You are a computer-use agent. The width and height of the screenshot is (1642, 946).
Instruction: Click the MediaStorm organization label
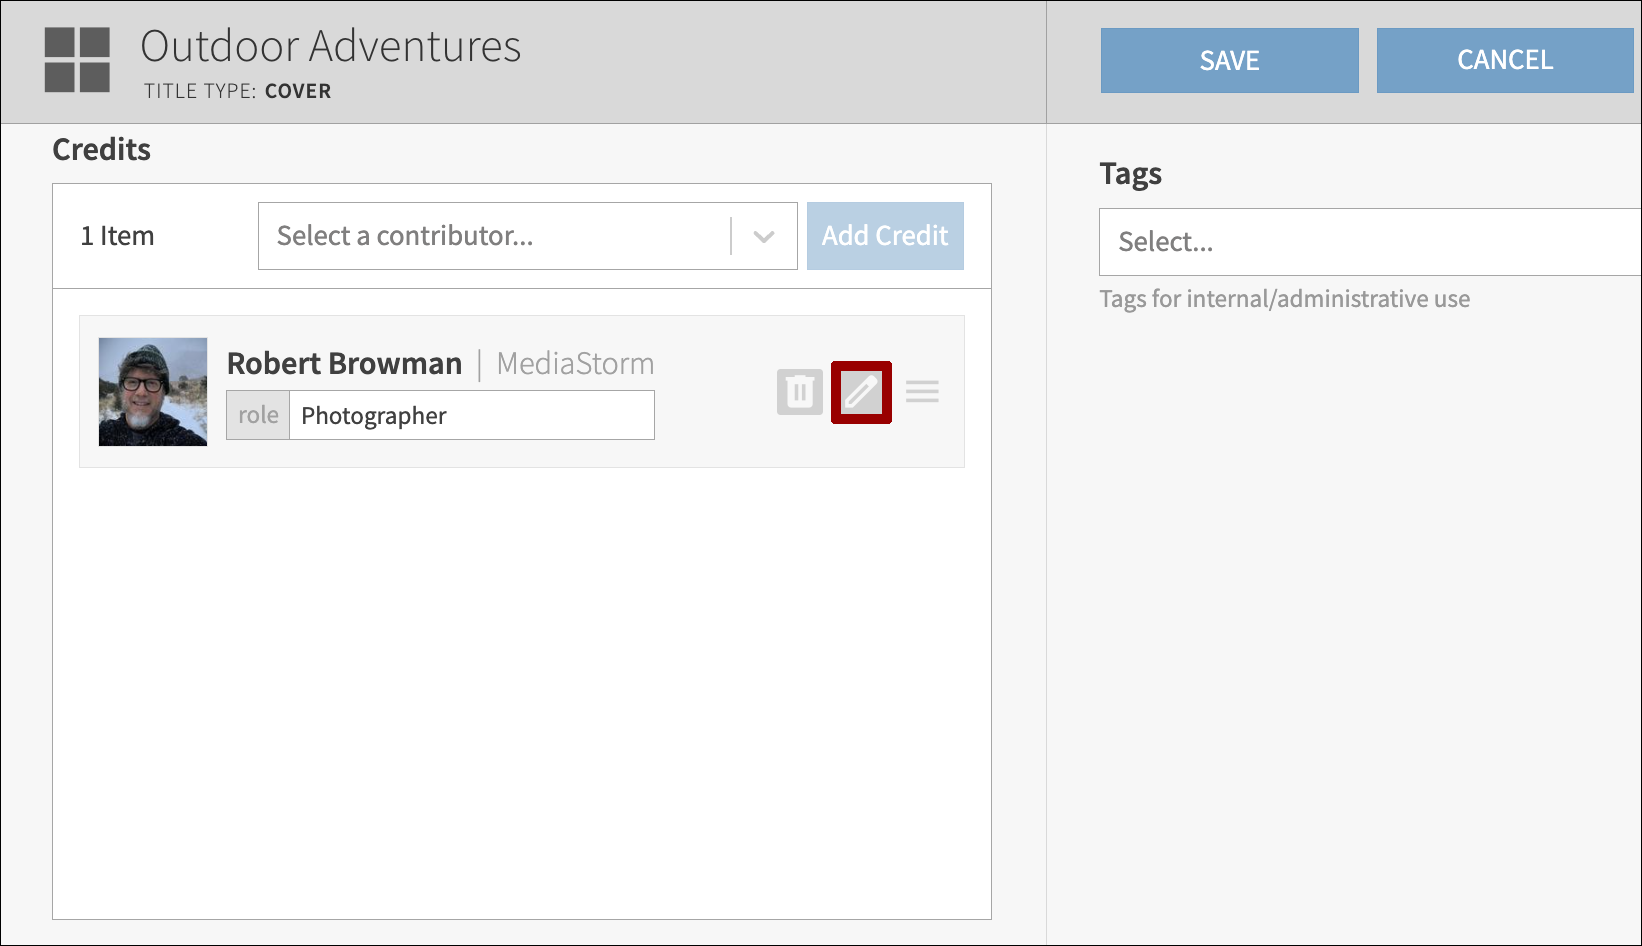pos(574,364)
